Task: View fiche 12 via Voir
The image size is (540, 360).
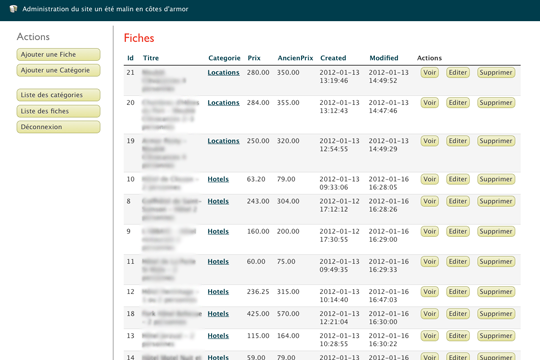Action: [x=429, y=292]
